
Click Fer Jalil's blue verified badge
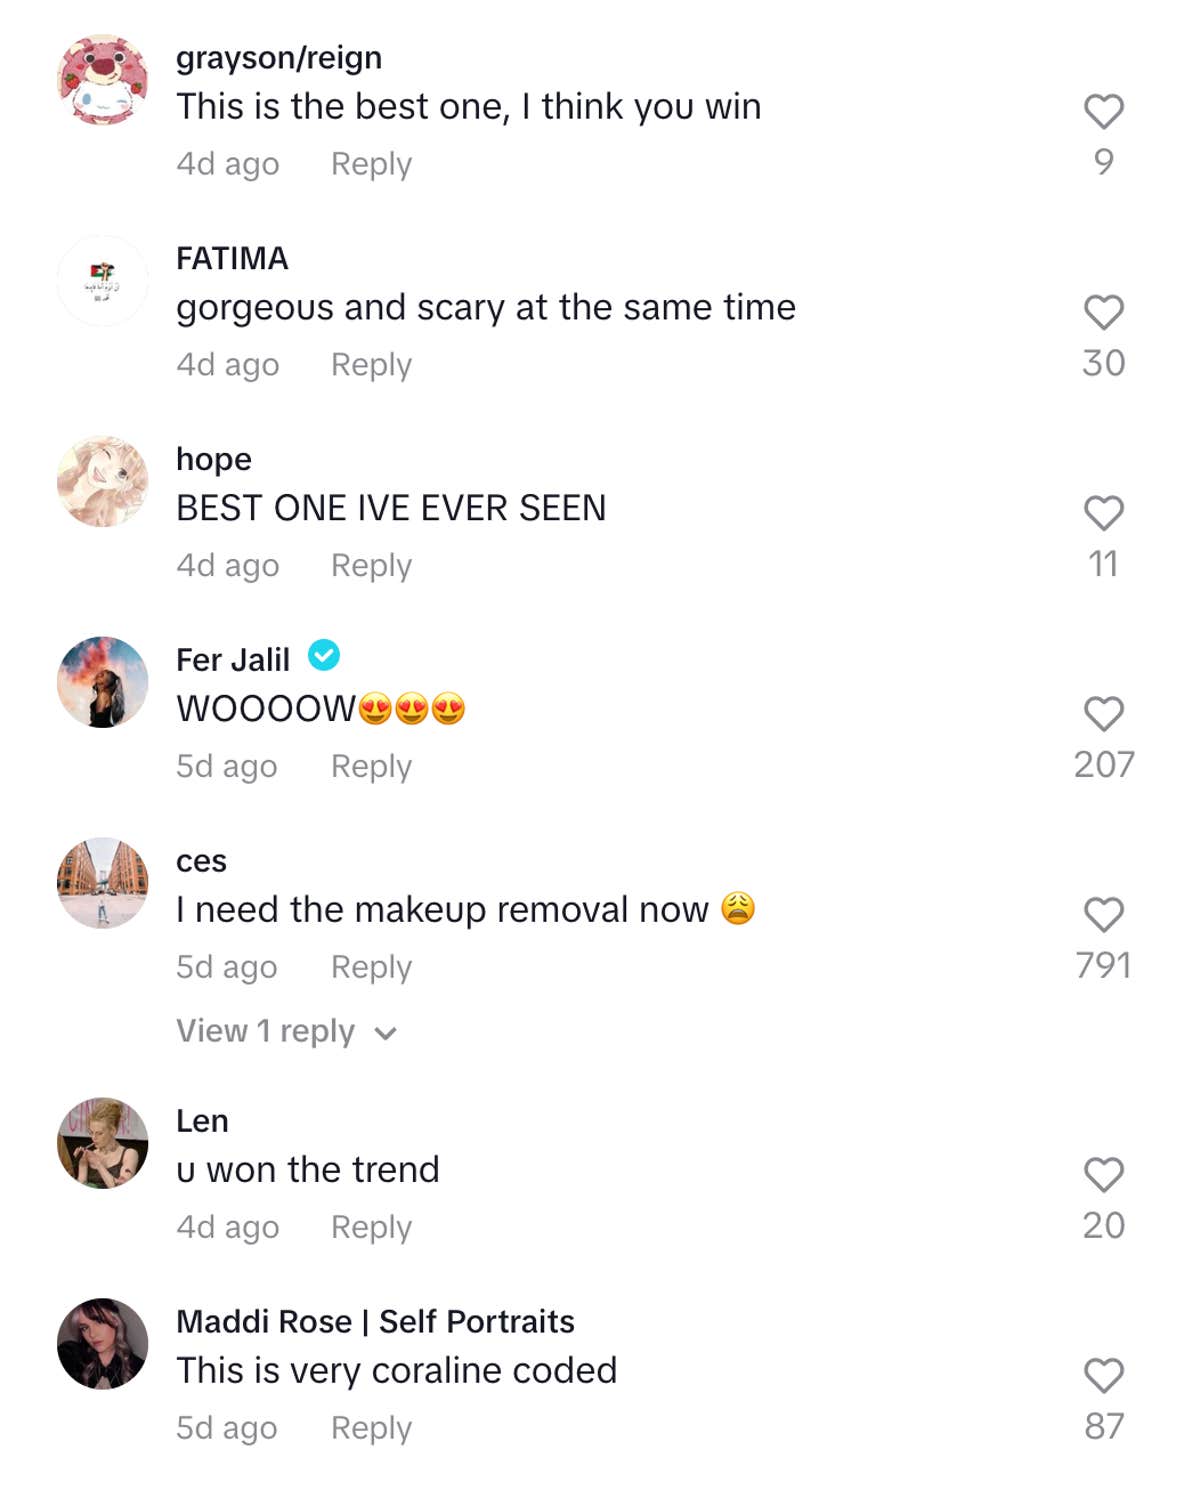(x=324, y=657)
